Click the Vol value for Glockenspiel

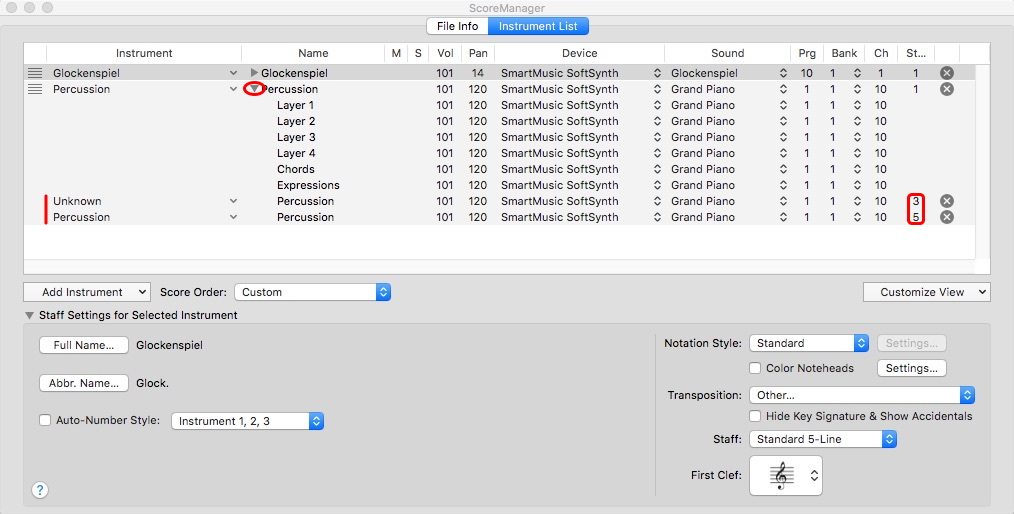tap(445, 73)
